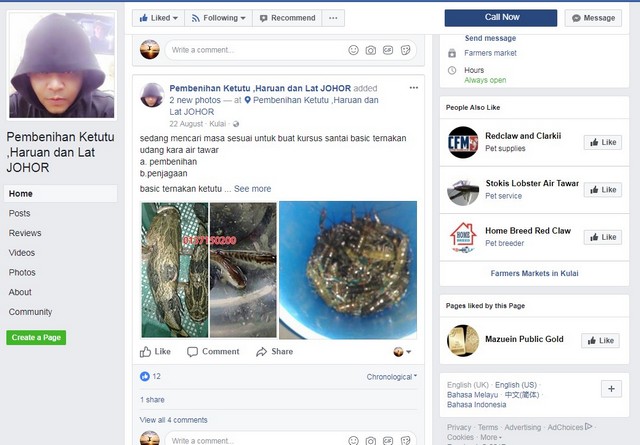Toggle Like for Mazuein Public Gold page
Image resolution: width=640 pixels, height=445 pixels.
click(601, 340)
